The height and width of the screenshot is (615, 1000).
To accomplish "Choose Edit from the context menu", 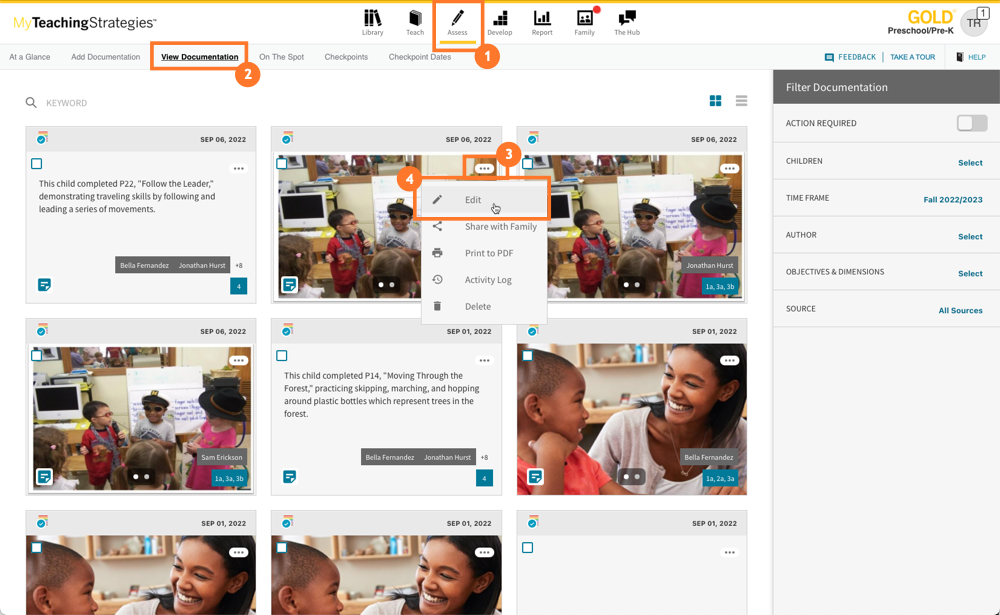I will click(x=473, y=200).
